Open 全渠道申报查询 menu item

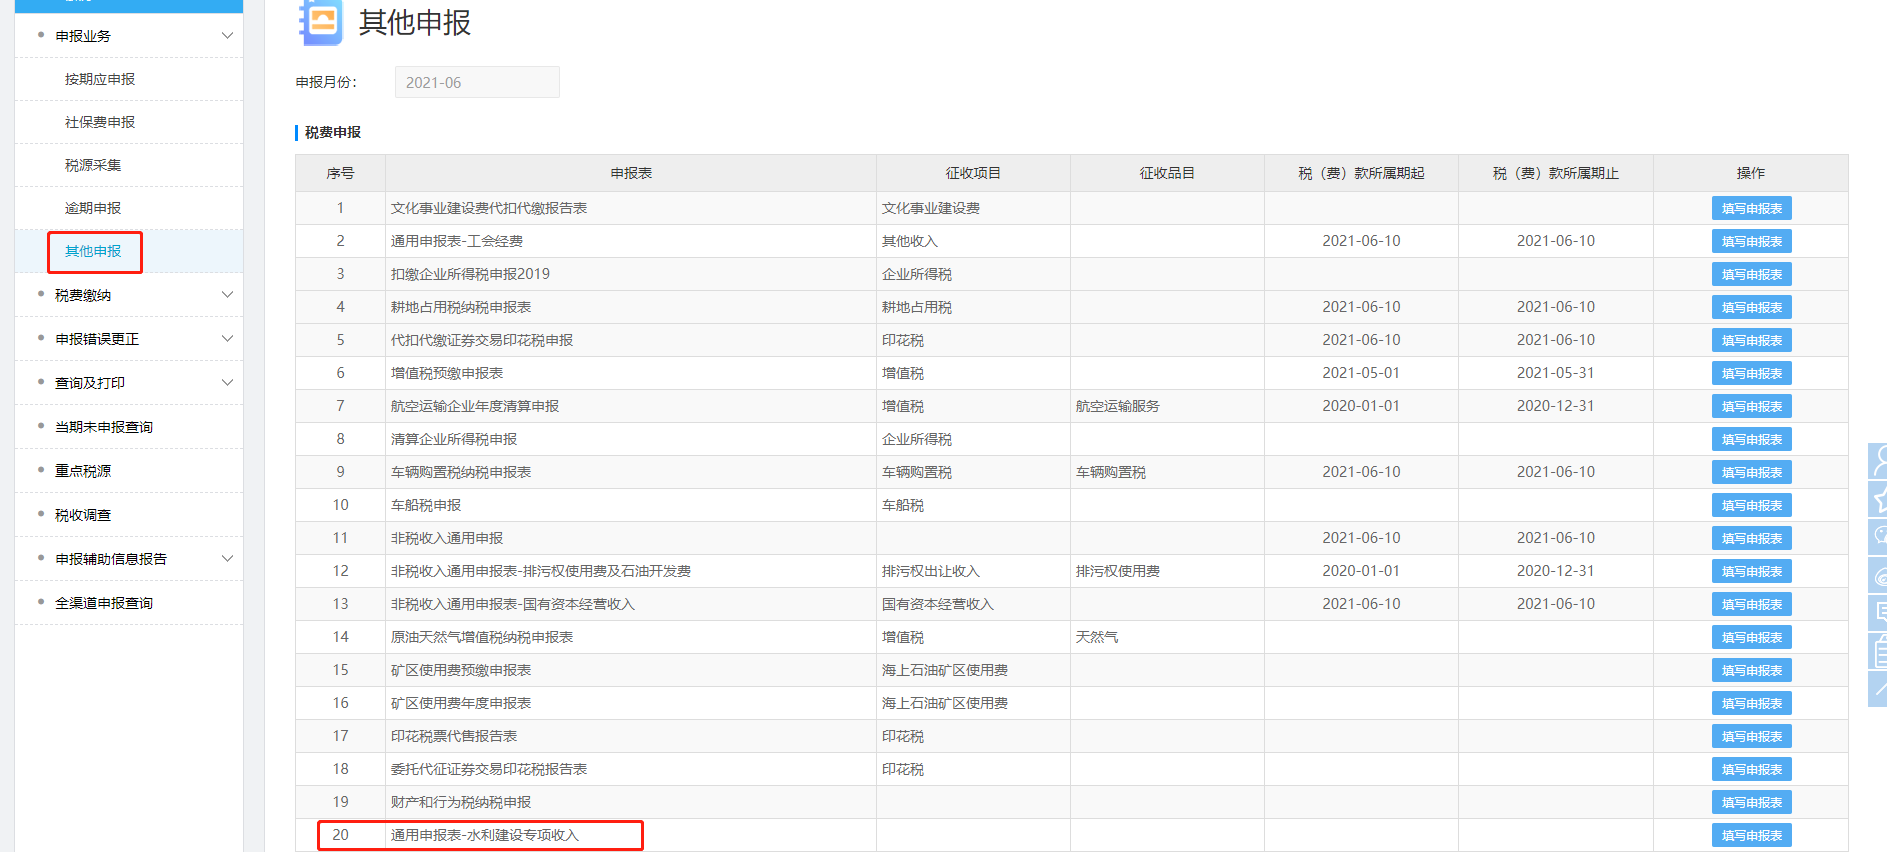pos(104,603)
